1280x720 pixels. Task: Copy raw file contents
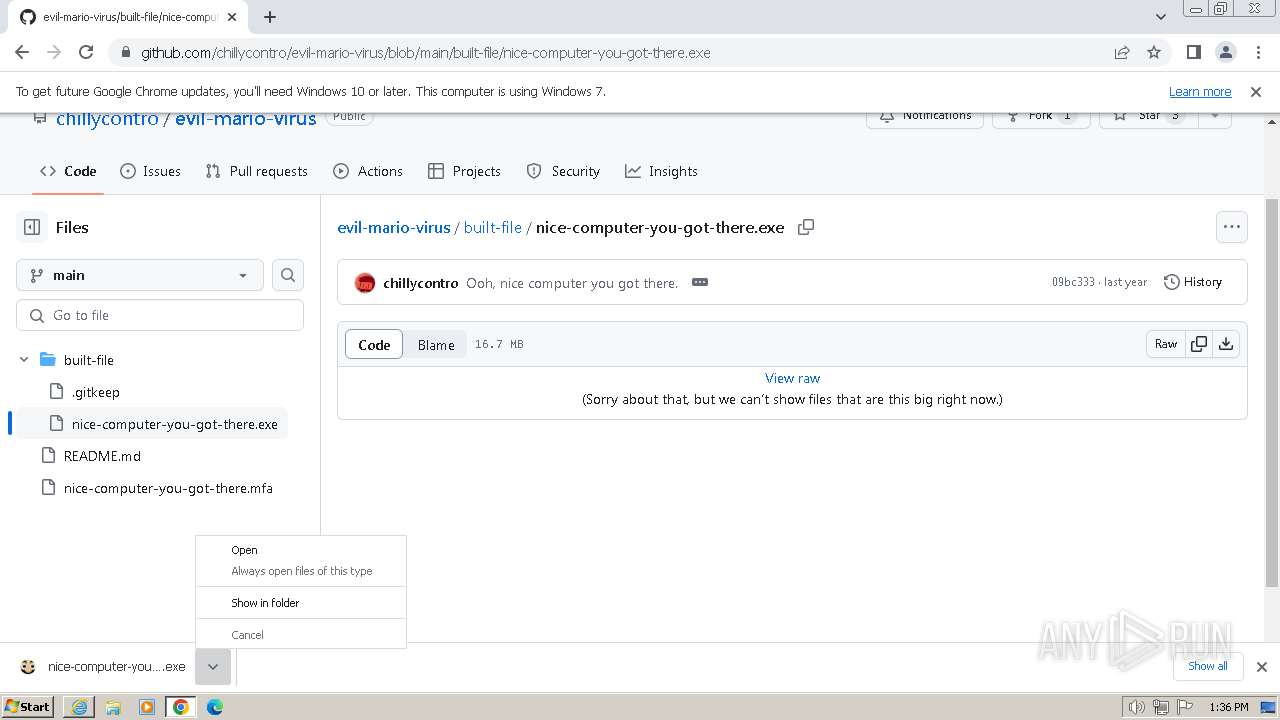(x=1199, y=344)
